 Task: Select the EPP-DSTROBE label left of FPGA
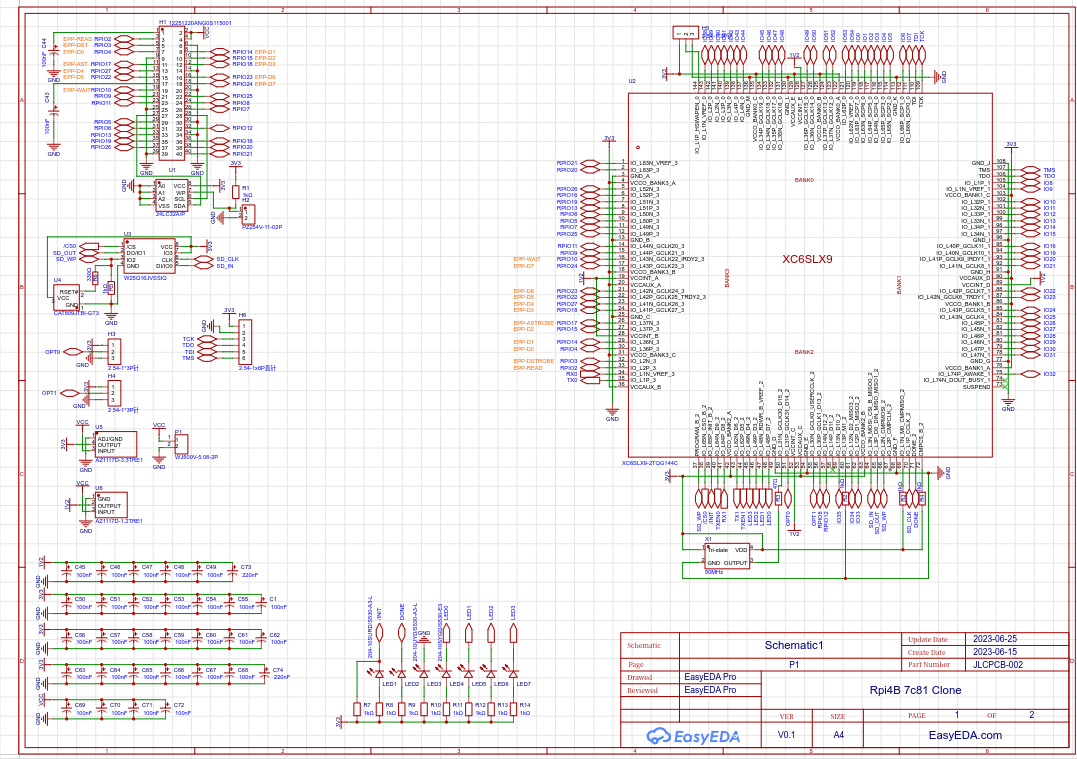[x=533, y=361]
